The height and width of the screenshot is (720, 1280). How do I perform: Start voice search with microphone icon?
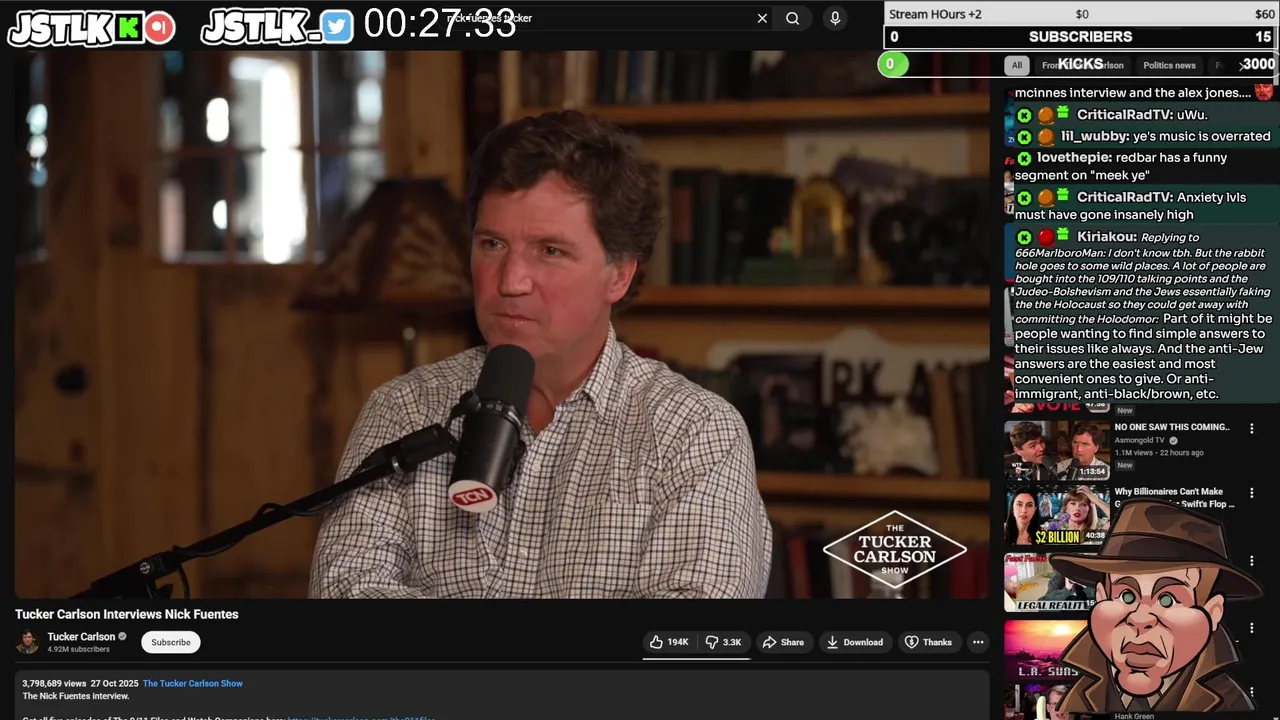(835, 18)
